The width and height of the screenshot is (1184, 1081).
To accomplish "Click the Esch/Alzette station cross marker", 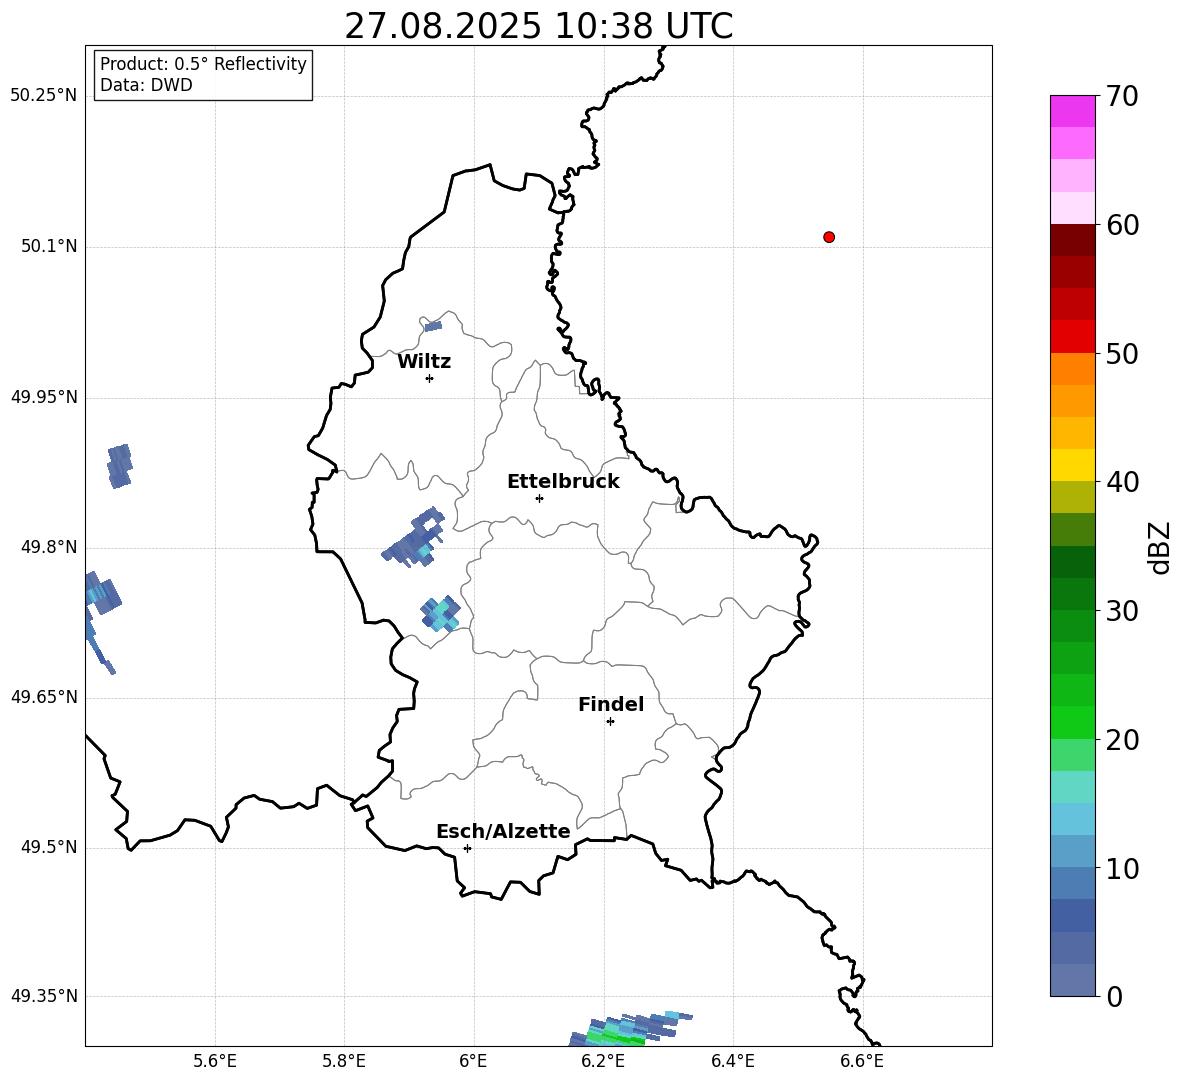I will 467,848.
